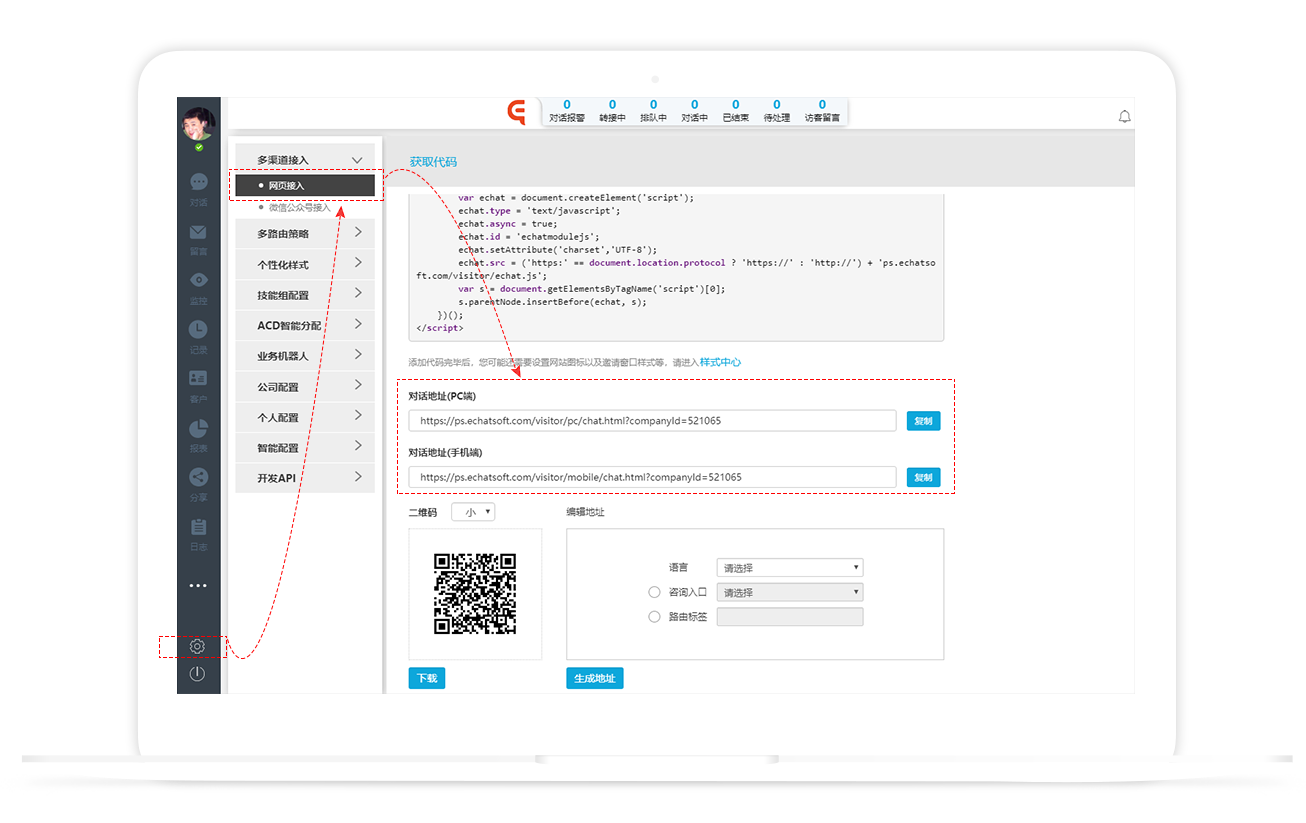Click the 转接中 counter tab

(612, 111)
